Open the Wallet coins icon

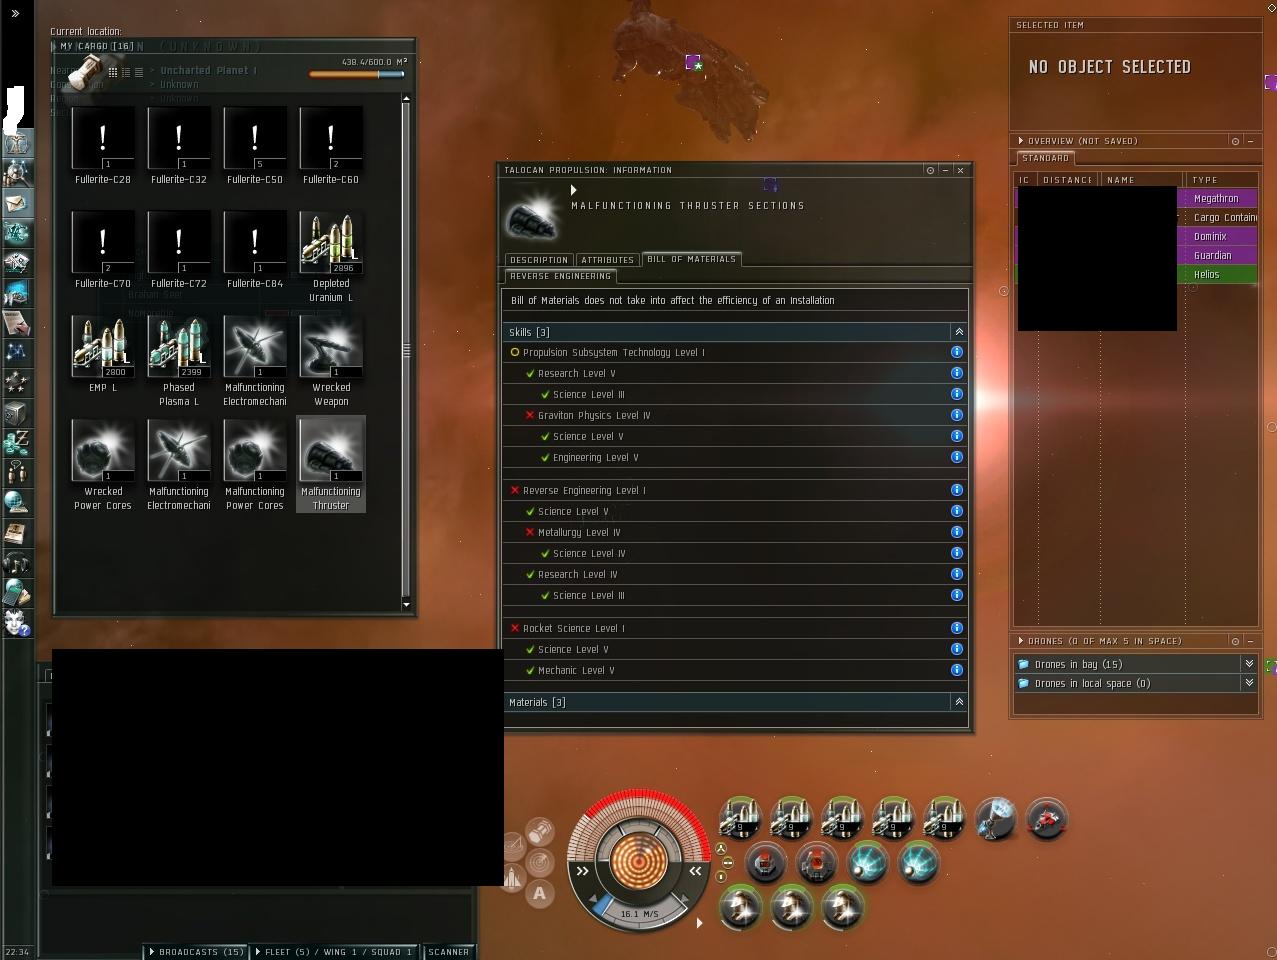pos(16,443)
